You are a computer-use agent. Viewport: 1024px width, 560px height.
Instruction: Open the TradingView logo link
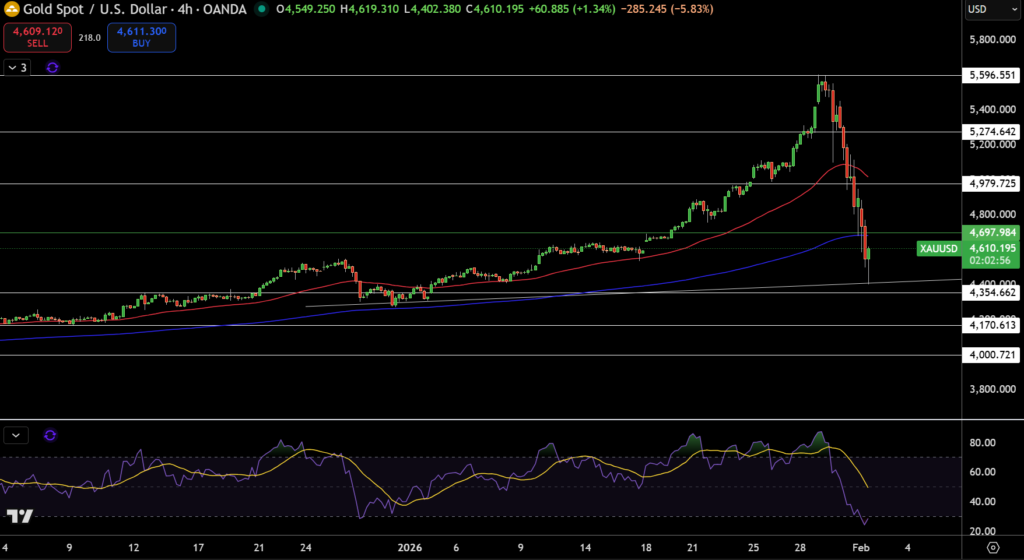tap(20, 516)
